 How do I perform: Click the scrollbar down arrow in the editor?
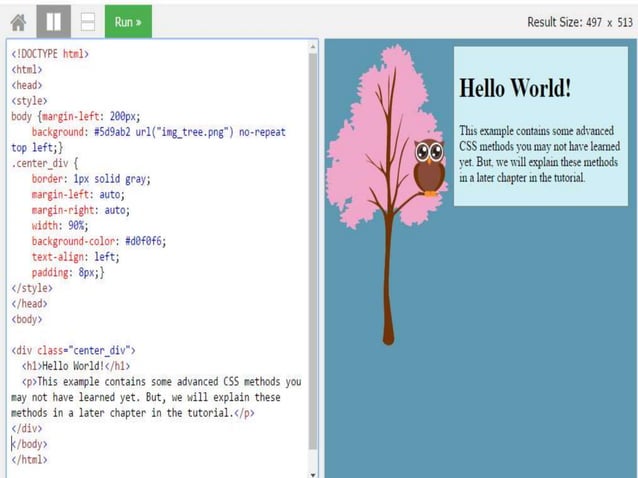point(313,473)
